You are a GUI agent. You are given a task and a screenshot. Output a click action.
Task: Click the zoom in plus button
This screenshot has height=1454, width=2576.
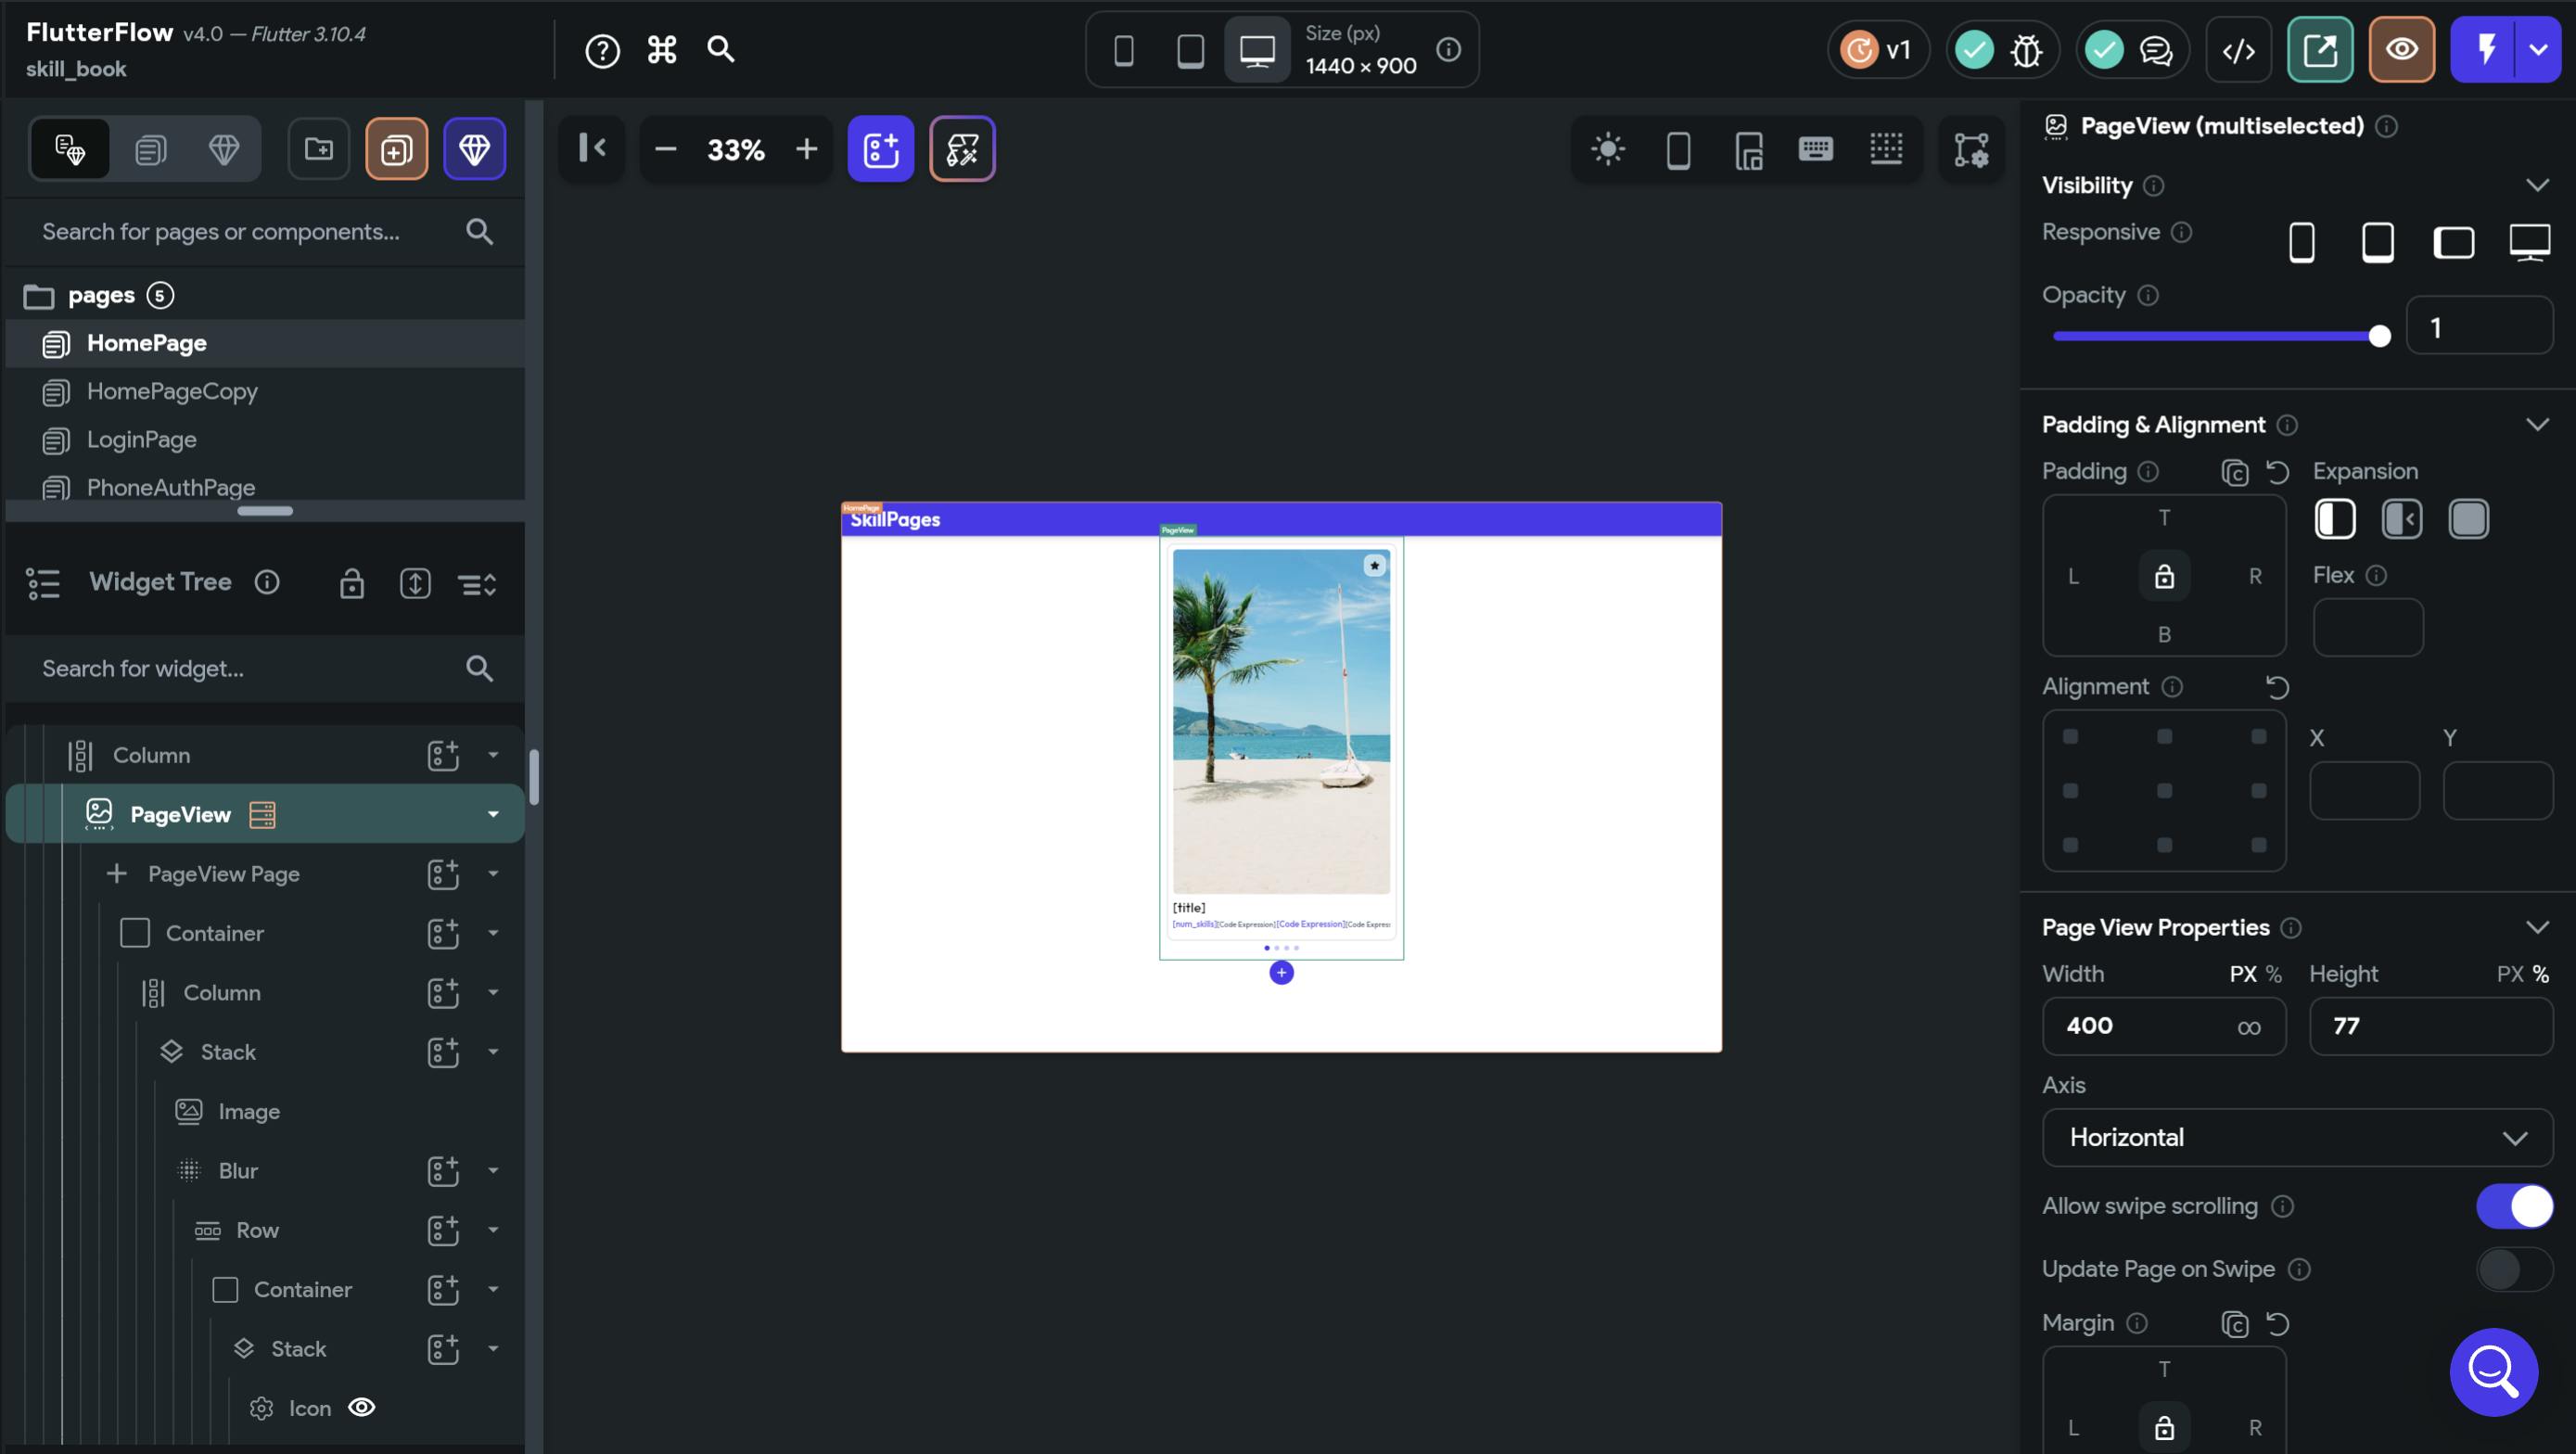pyautogui.click(x=806, y=150)
